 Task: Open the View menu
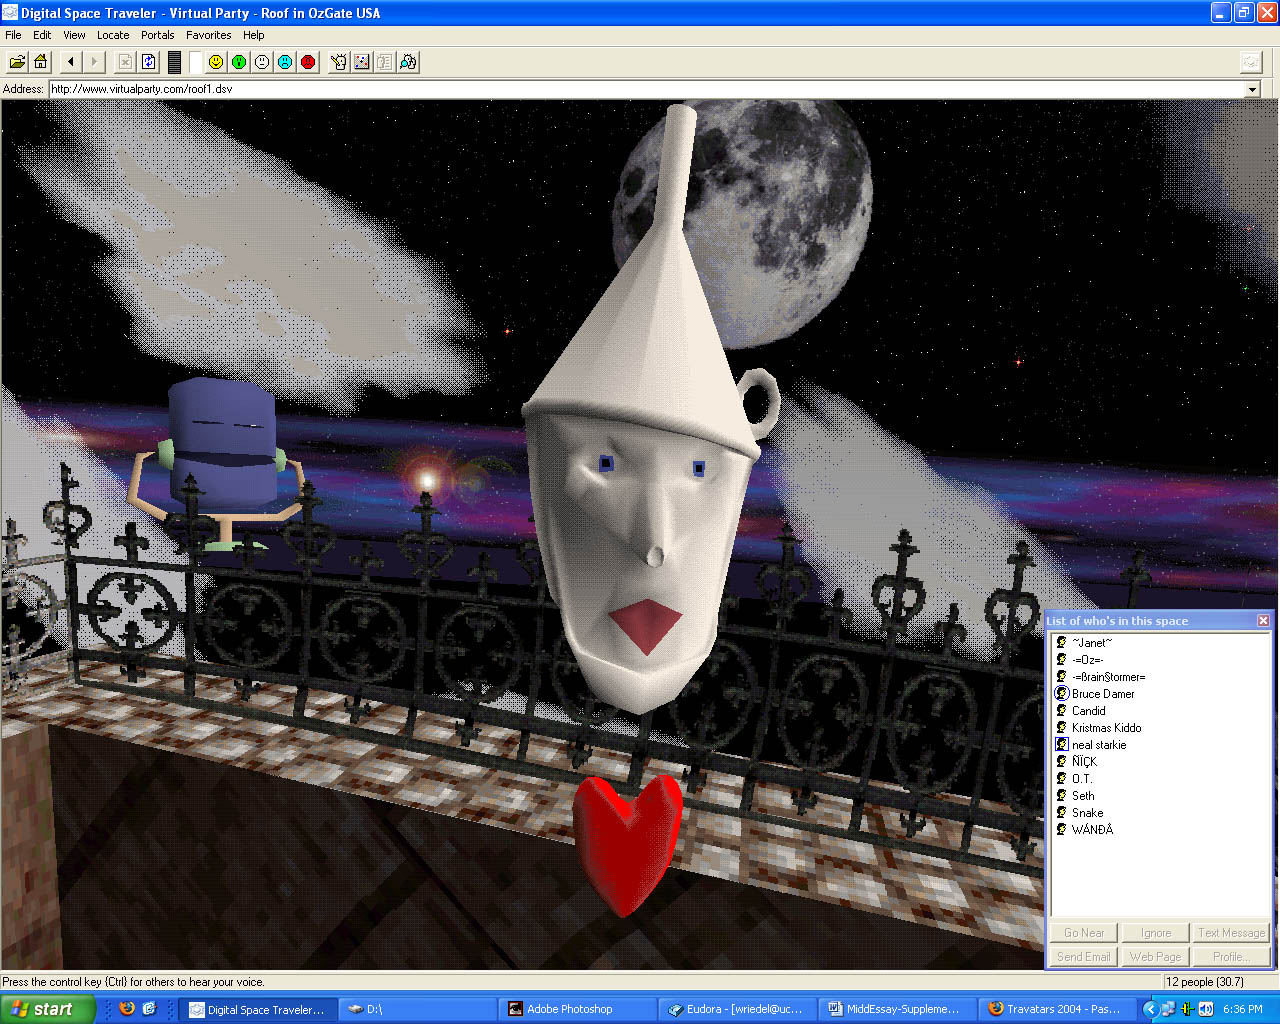coord(75,35)
